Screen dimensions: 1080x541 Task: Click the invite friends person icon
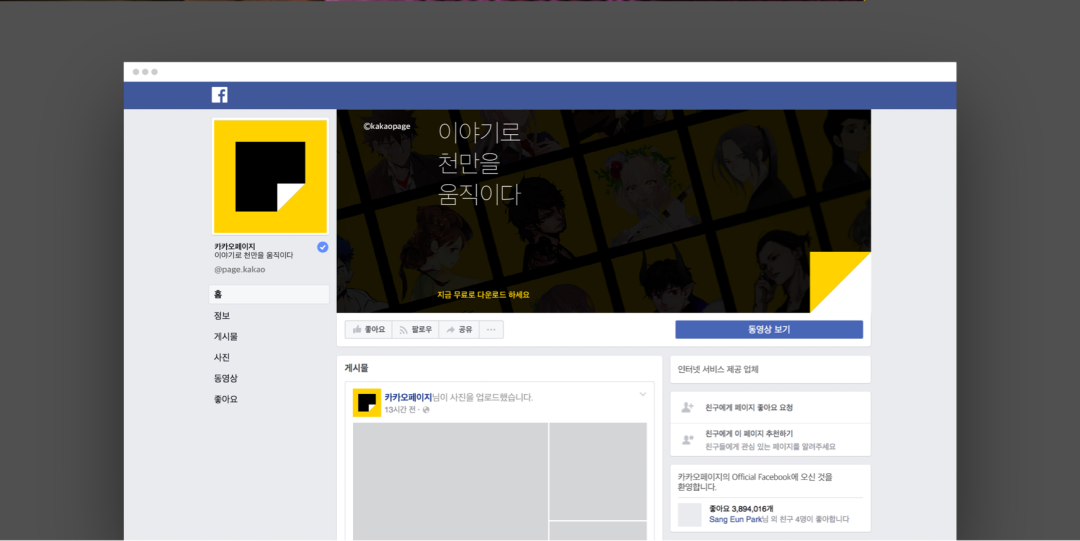(x=687, y=408)
